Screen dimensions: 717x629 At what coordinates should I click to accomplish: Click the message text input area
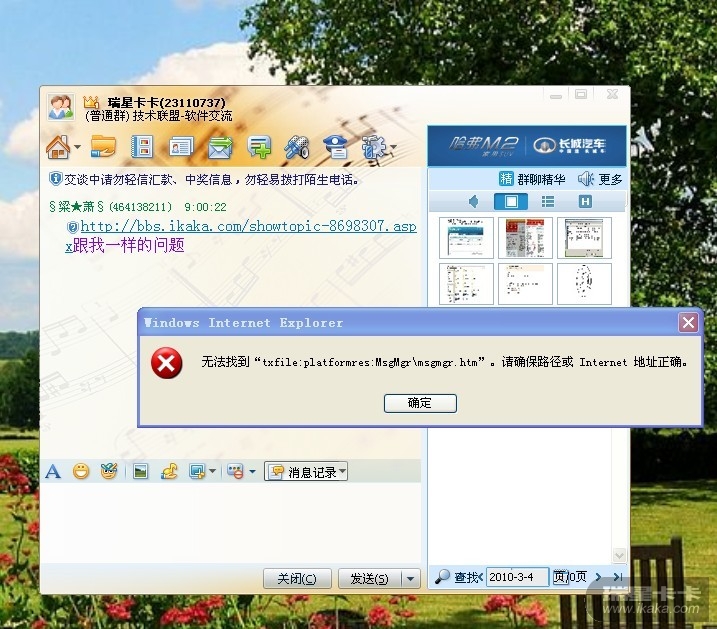230,522
